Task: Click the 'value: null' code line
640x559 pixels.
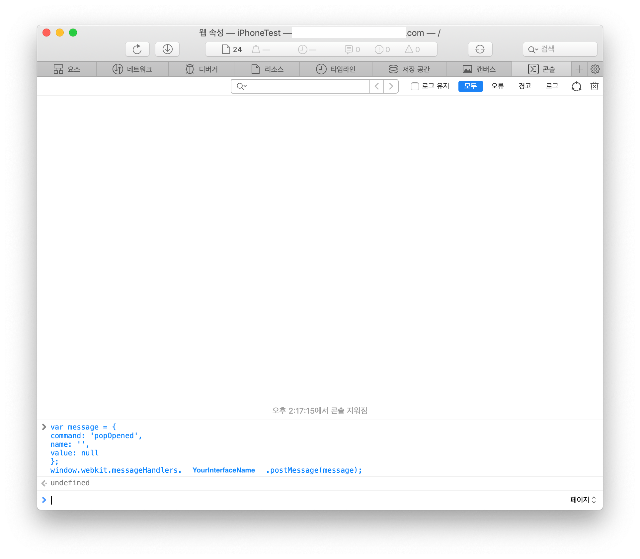Action: 74,453
